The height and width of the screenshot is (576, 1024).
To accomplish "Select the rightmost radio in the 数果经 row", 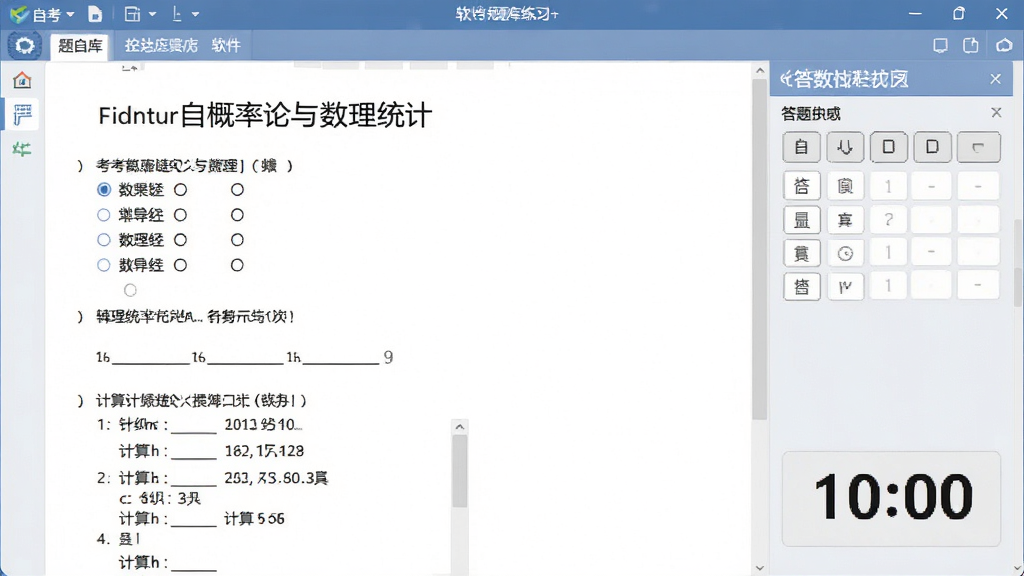I will coord(237,189).
